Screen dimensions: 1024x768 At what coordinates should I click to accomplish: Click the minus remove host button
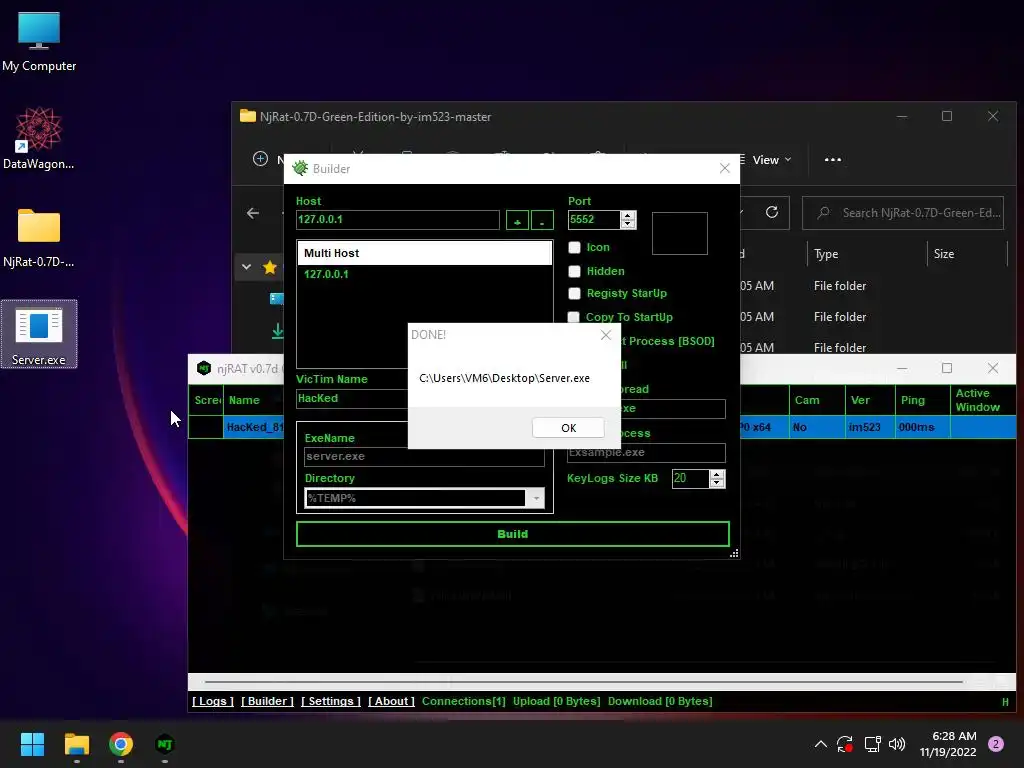tap(542, 220)
